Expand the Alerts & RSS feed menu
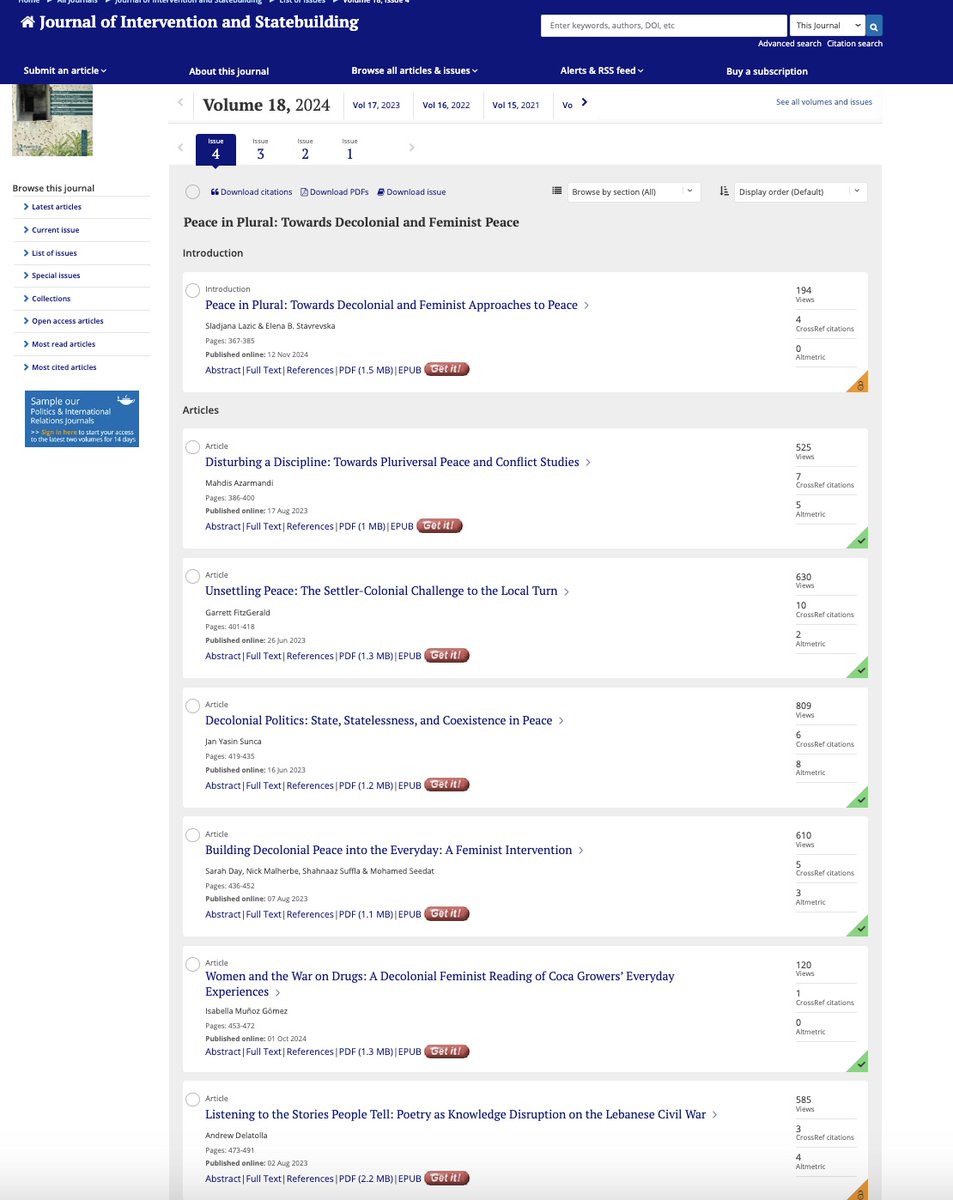The image size is (953, 1200). [x=602, y=71]
